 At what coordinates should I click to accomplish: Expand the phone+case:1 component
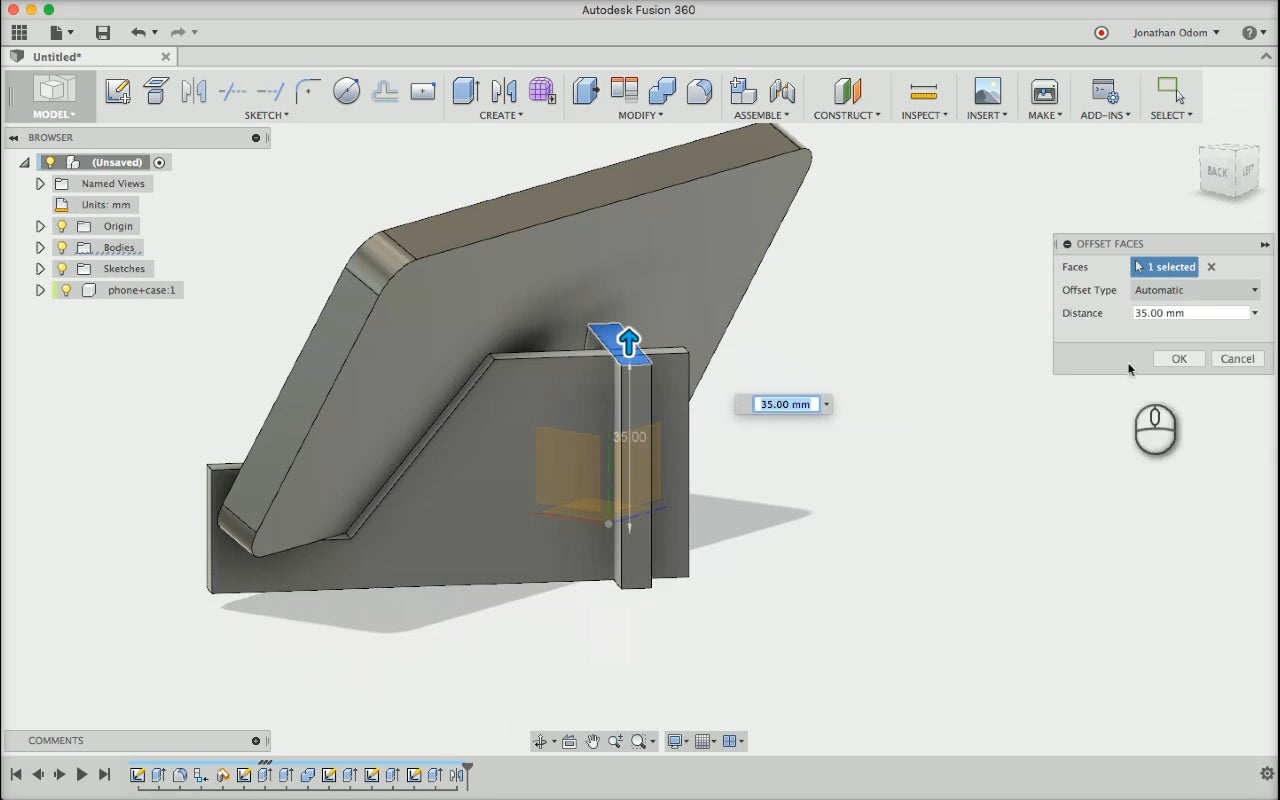(40, 290)
